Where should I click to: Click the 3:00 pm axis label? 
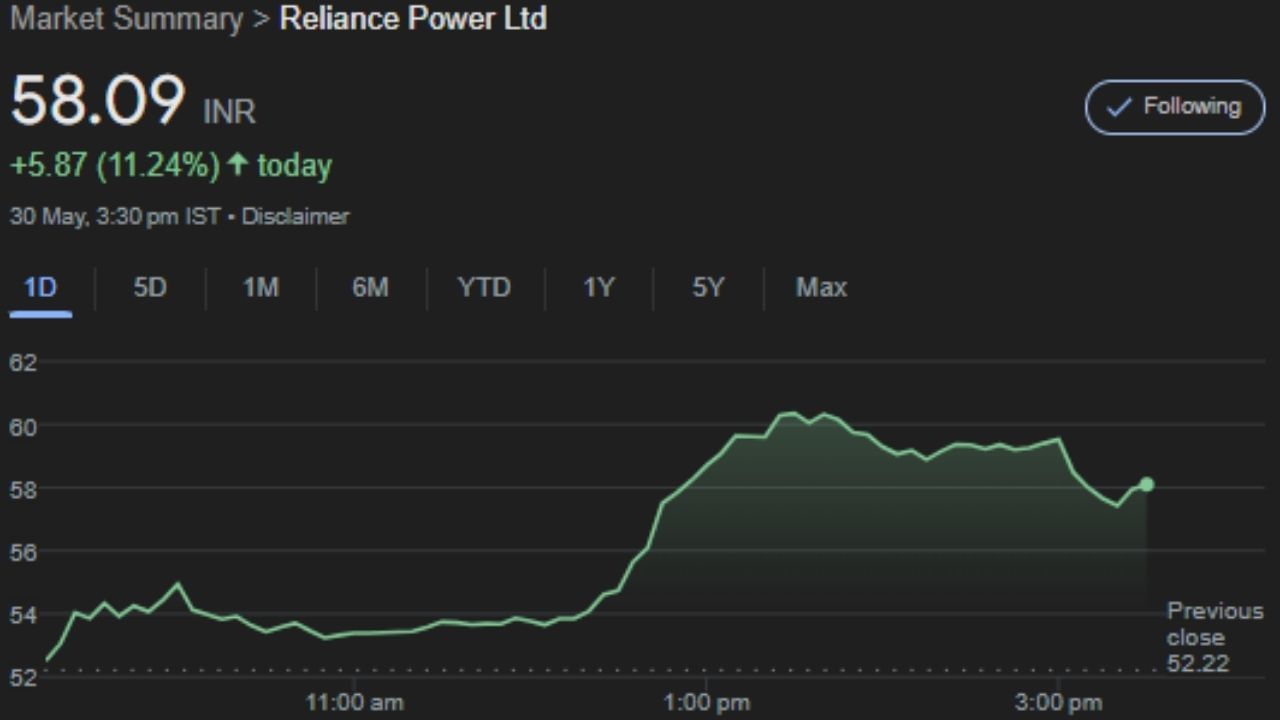(1058, 703)
